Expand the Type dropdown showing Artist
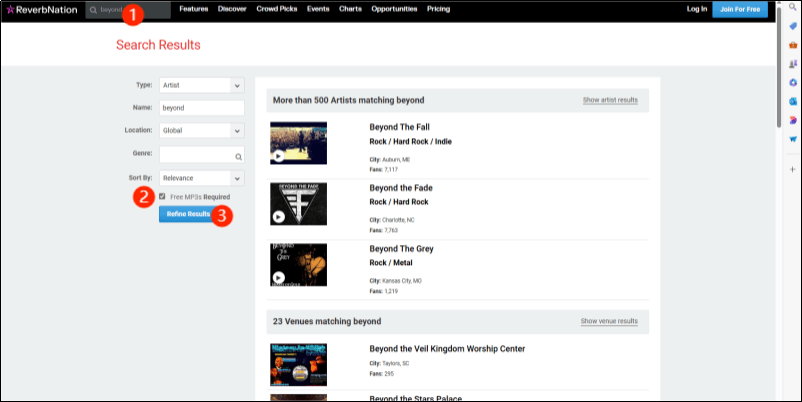Screen dimensions: 802x402 point(201,85)
